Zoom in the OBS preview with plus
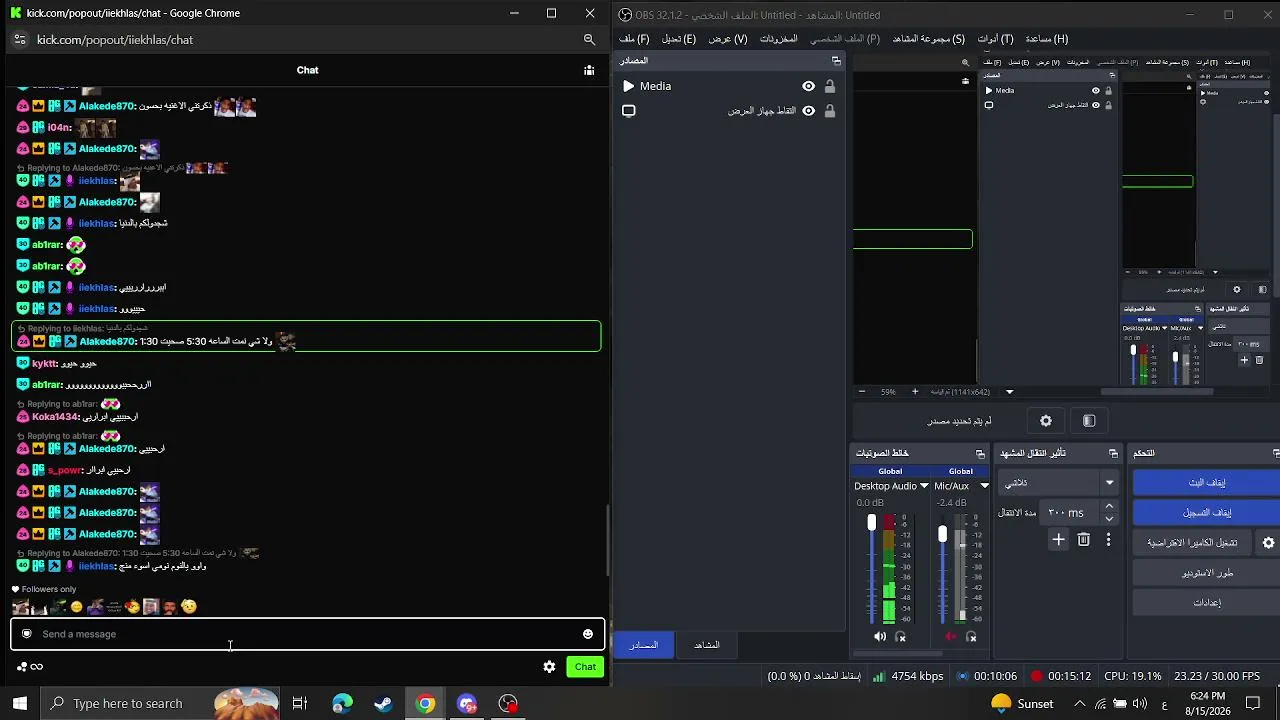This screenshot has height=720, width=1280. [914, 392]
